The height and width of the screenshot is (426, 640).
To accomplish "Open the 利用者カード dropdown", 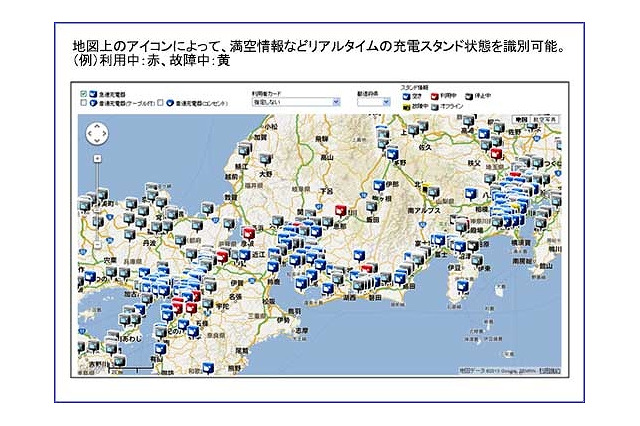I will pyautogui.click(x=296, y=102).
